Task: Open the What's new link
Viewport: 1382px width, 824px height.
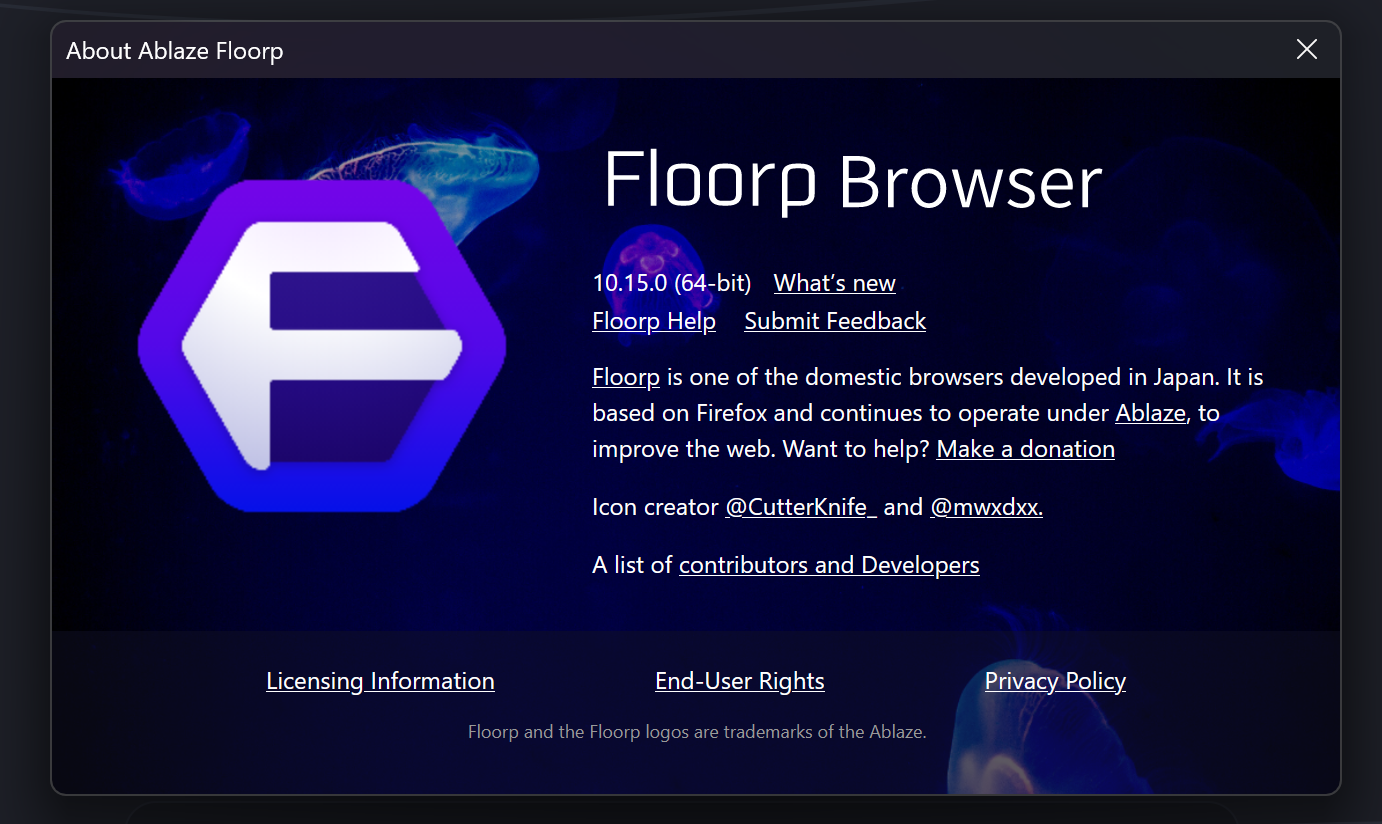Action: click(x=834, y=283)
